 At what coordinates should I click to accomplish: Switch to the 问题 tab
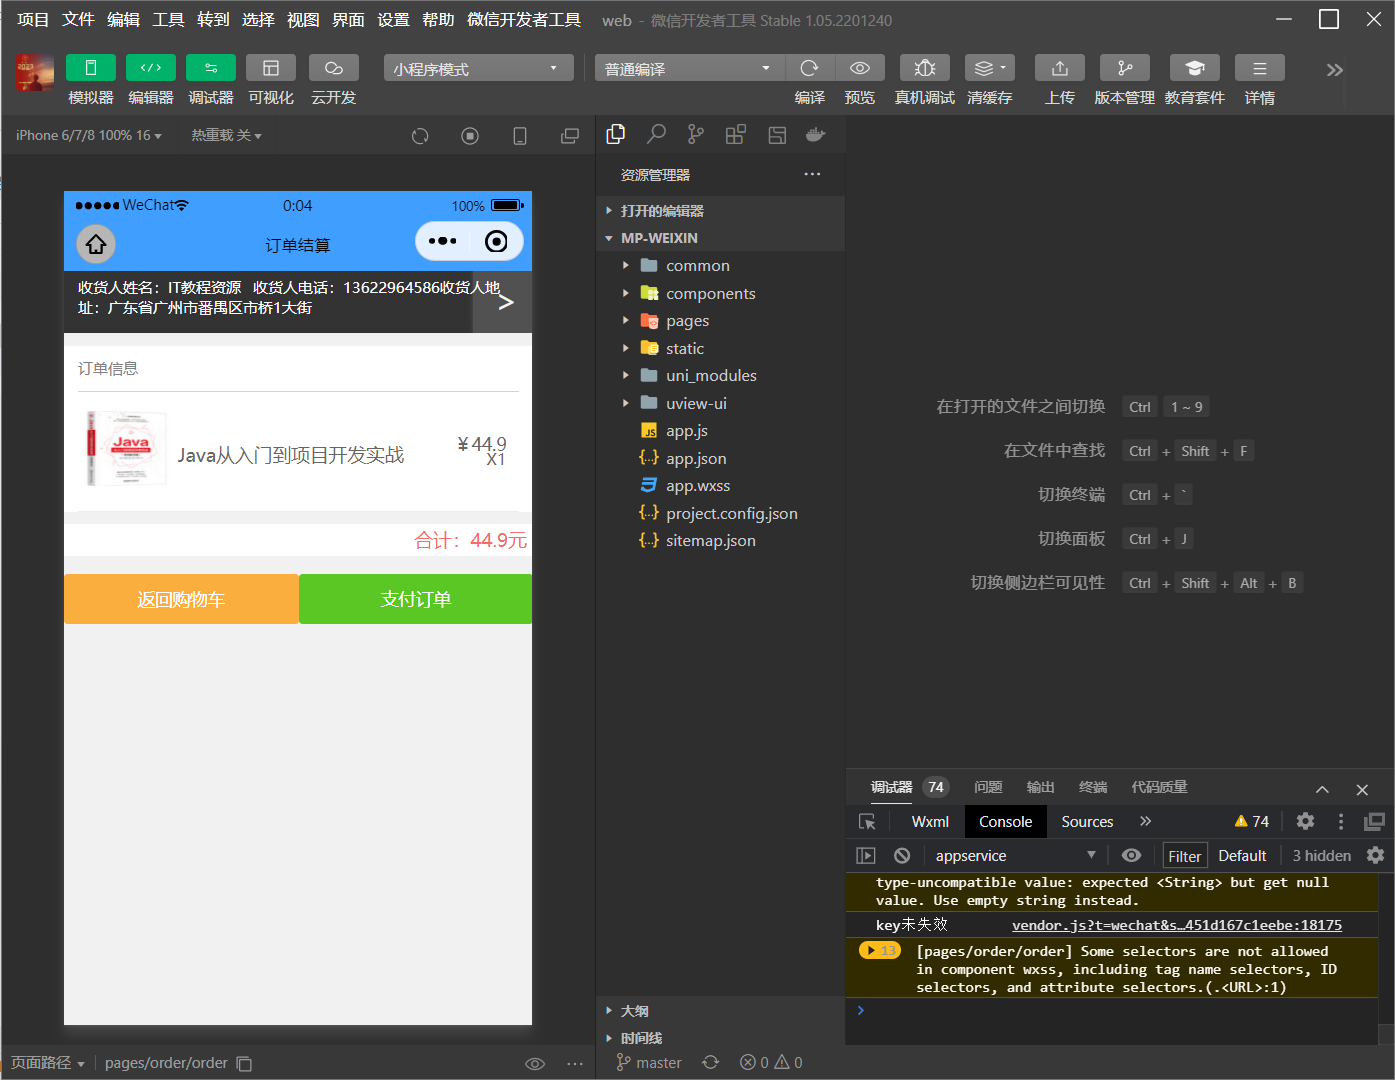tap(988, 787)
